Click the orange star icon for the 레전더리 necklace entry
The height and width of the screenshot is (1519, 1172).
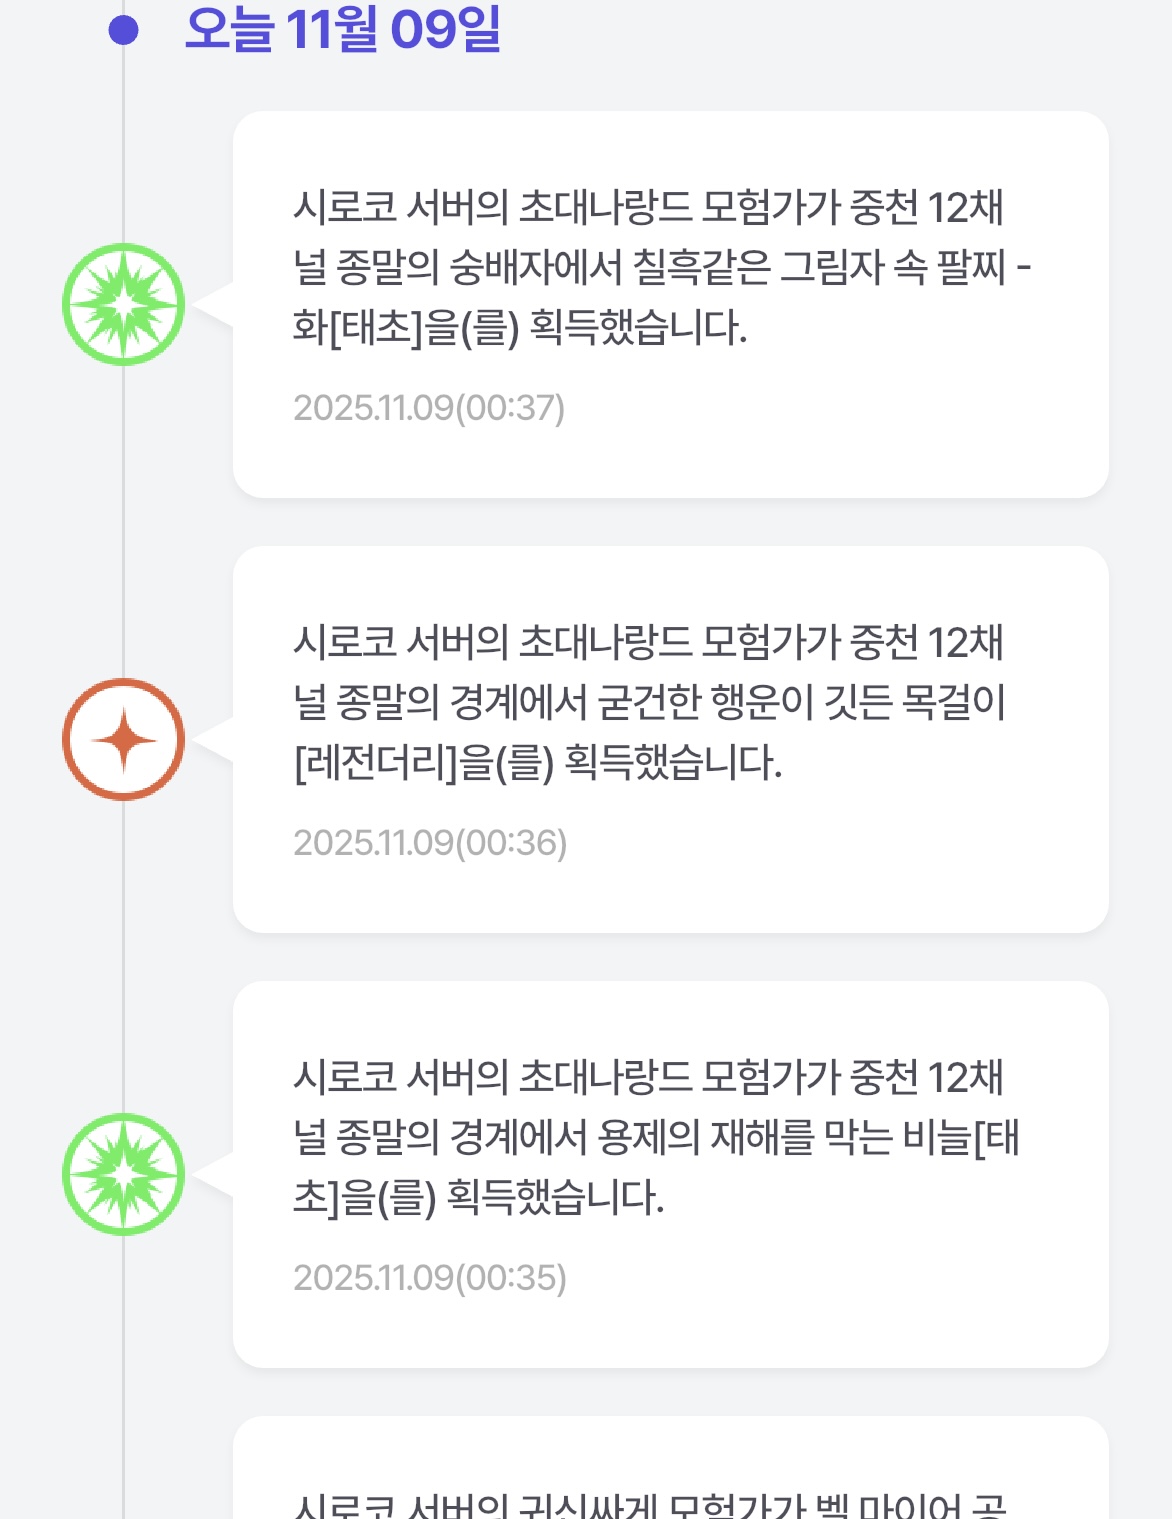(x=124, y=739)
